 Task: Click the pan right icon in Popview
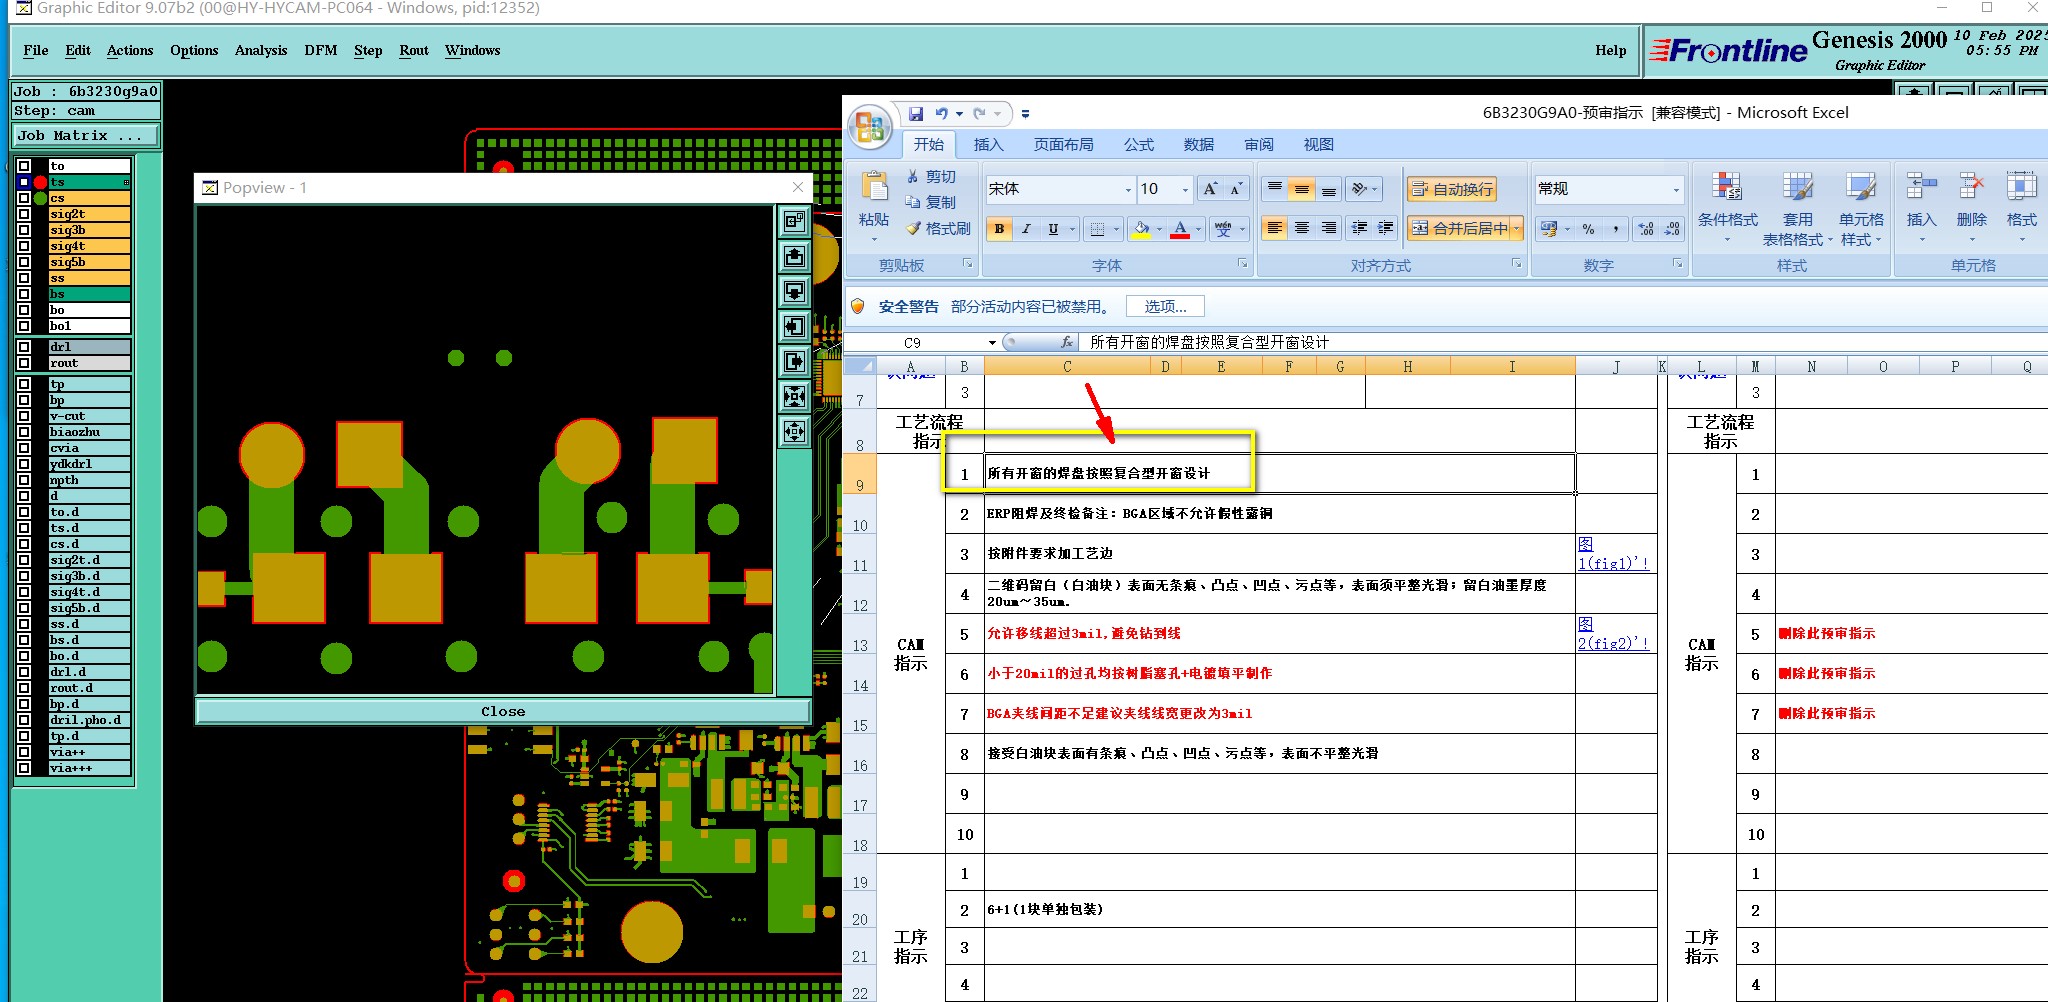[794, 362]
